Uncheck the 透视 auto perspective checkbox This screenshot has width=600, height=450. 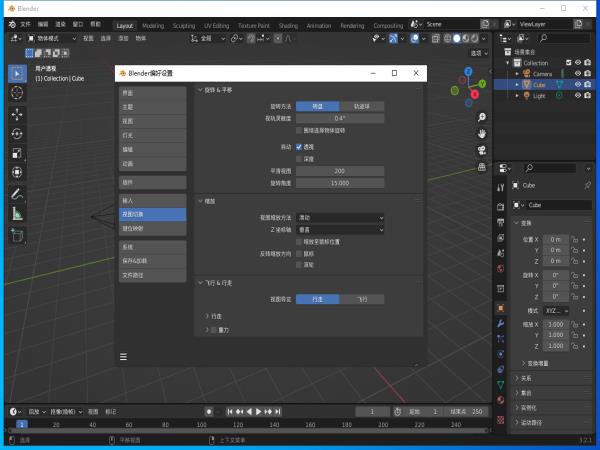tap(298, 146)
